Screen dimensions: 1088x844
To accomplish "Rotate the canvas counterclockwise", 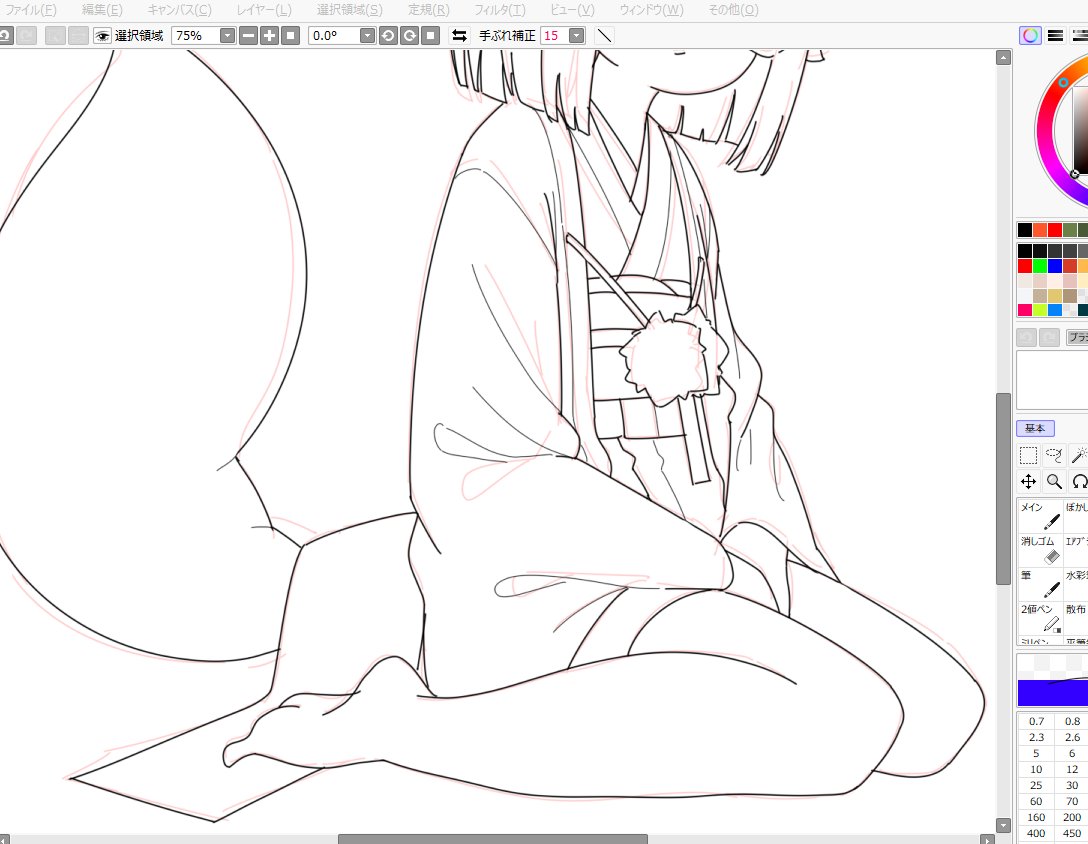I will (x=389, y=36).
